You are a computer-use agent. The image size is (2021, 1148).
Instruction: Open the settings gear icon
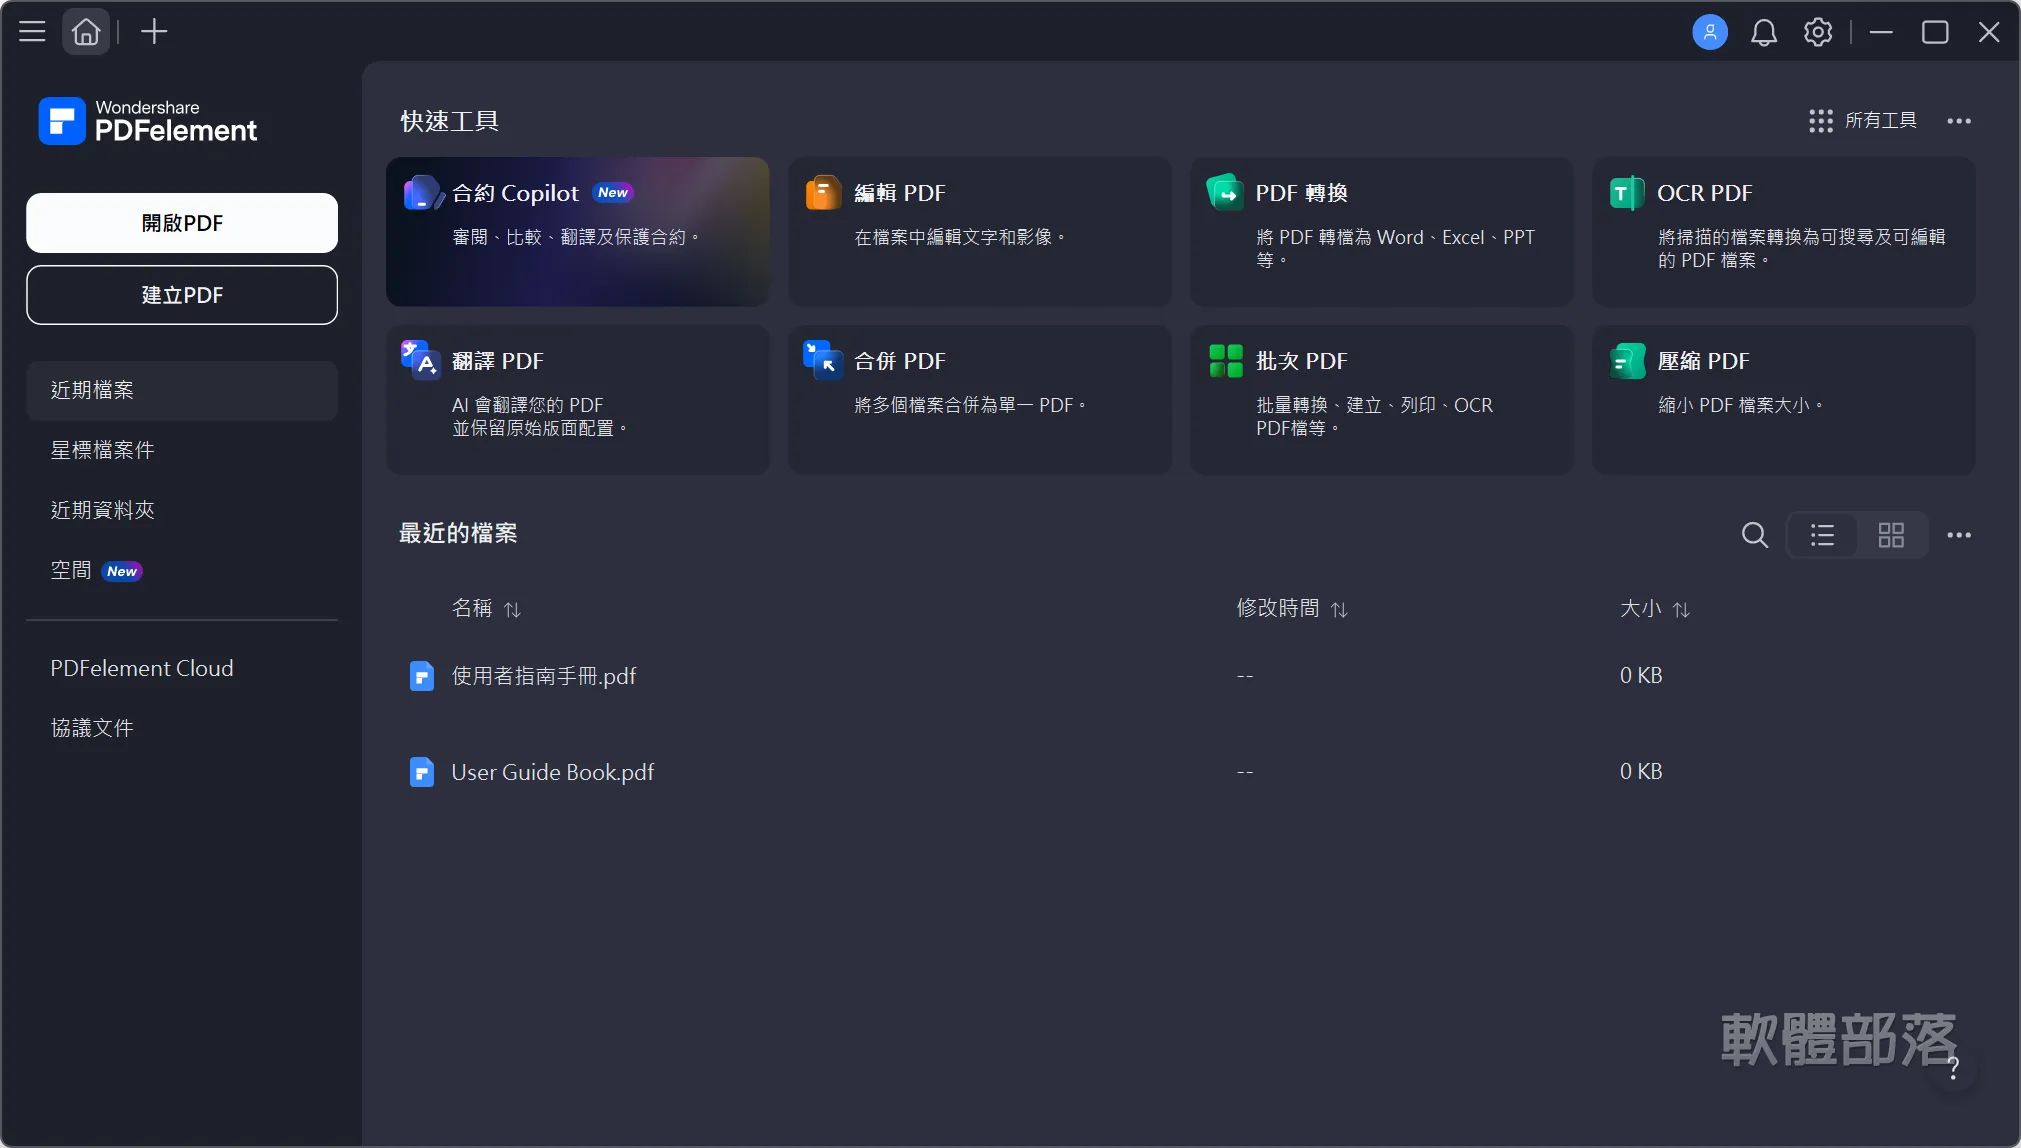(1817, 32)
